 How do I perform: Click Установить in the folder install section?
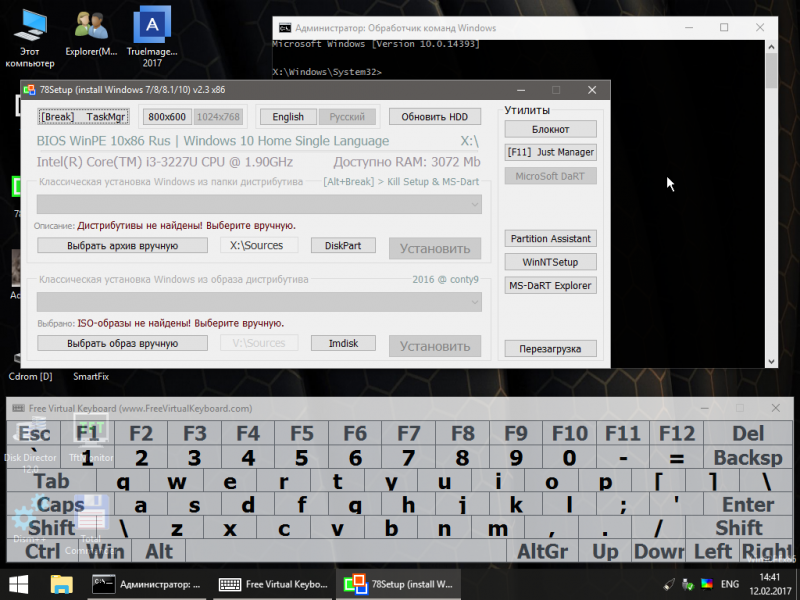(435, 248)
